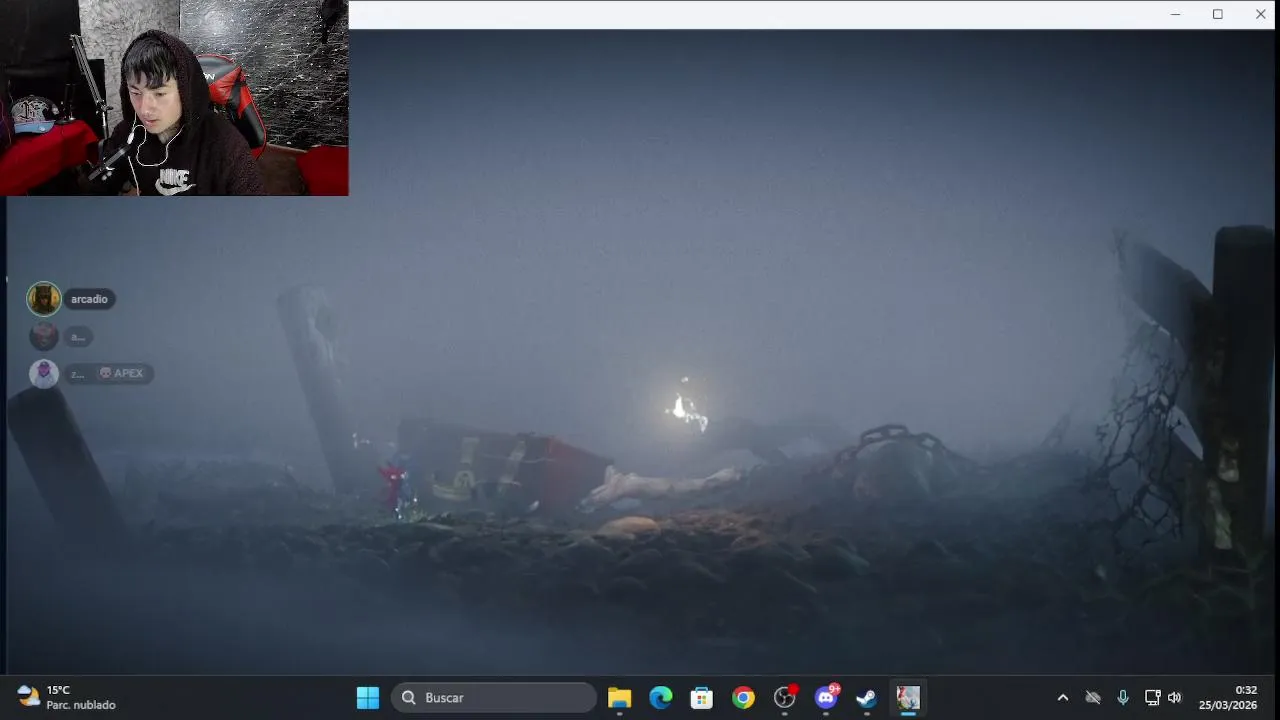Open the volume control in tray

point(1174,697)
